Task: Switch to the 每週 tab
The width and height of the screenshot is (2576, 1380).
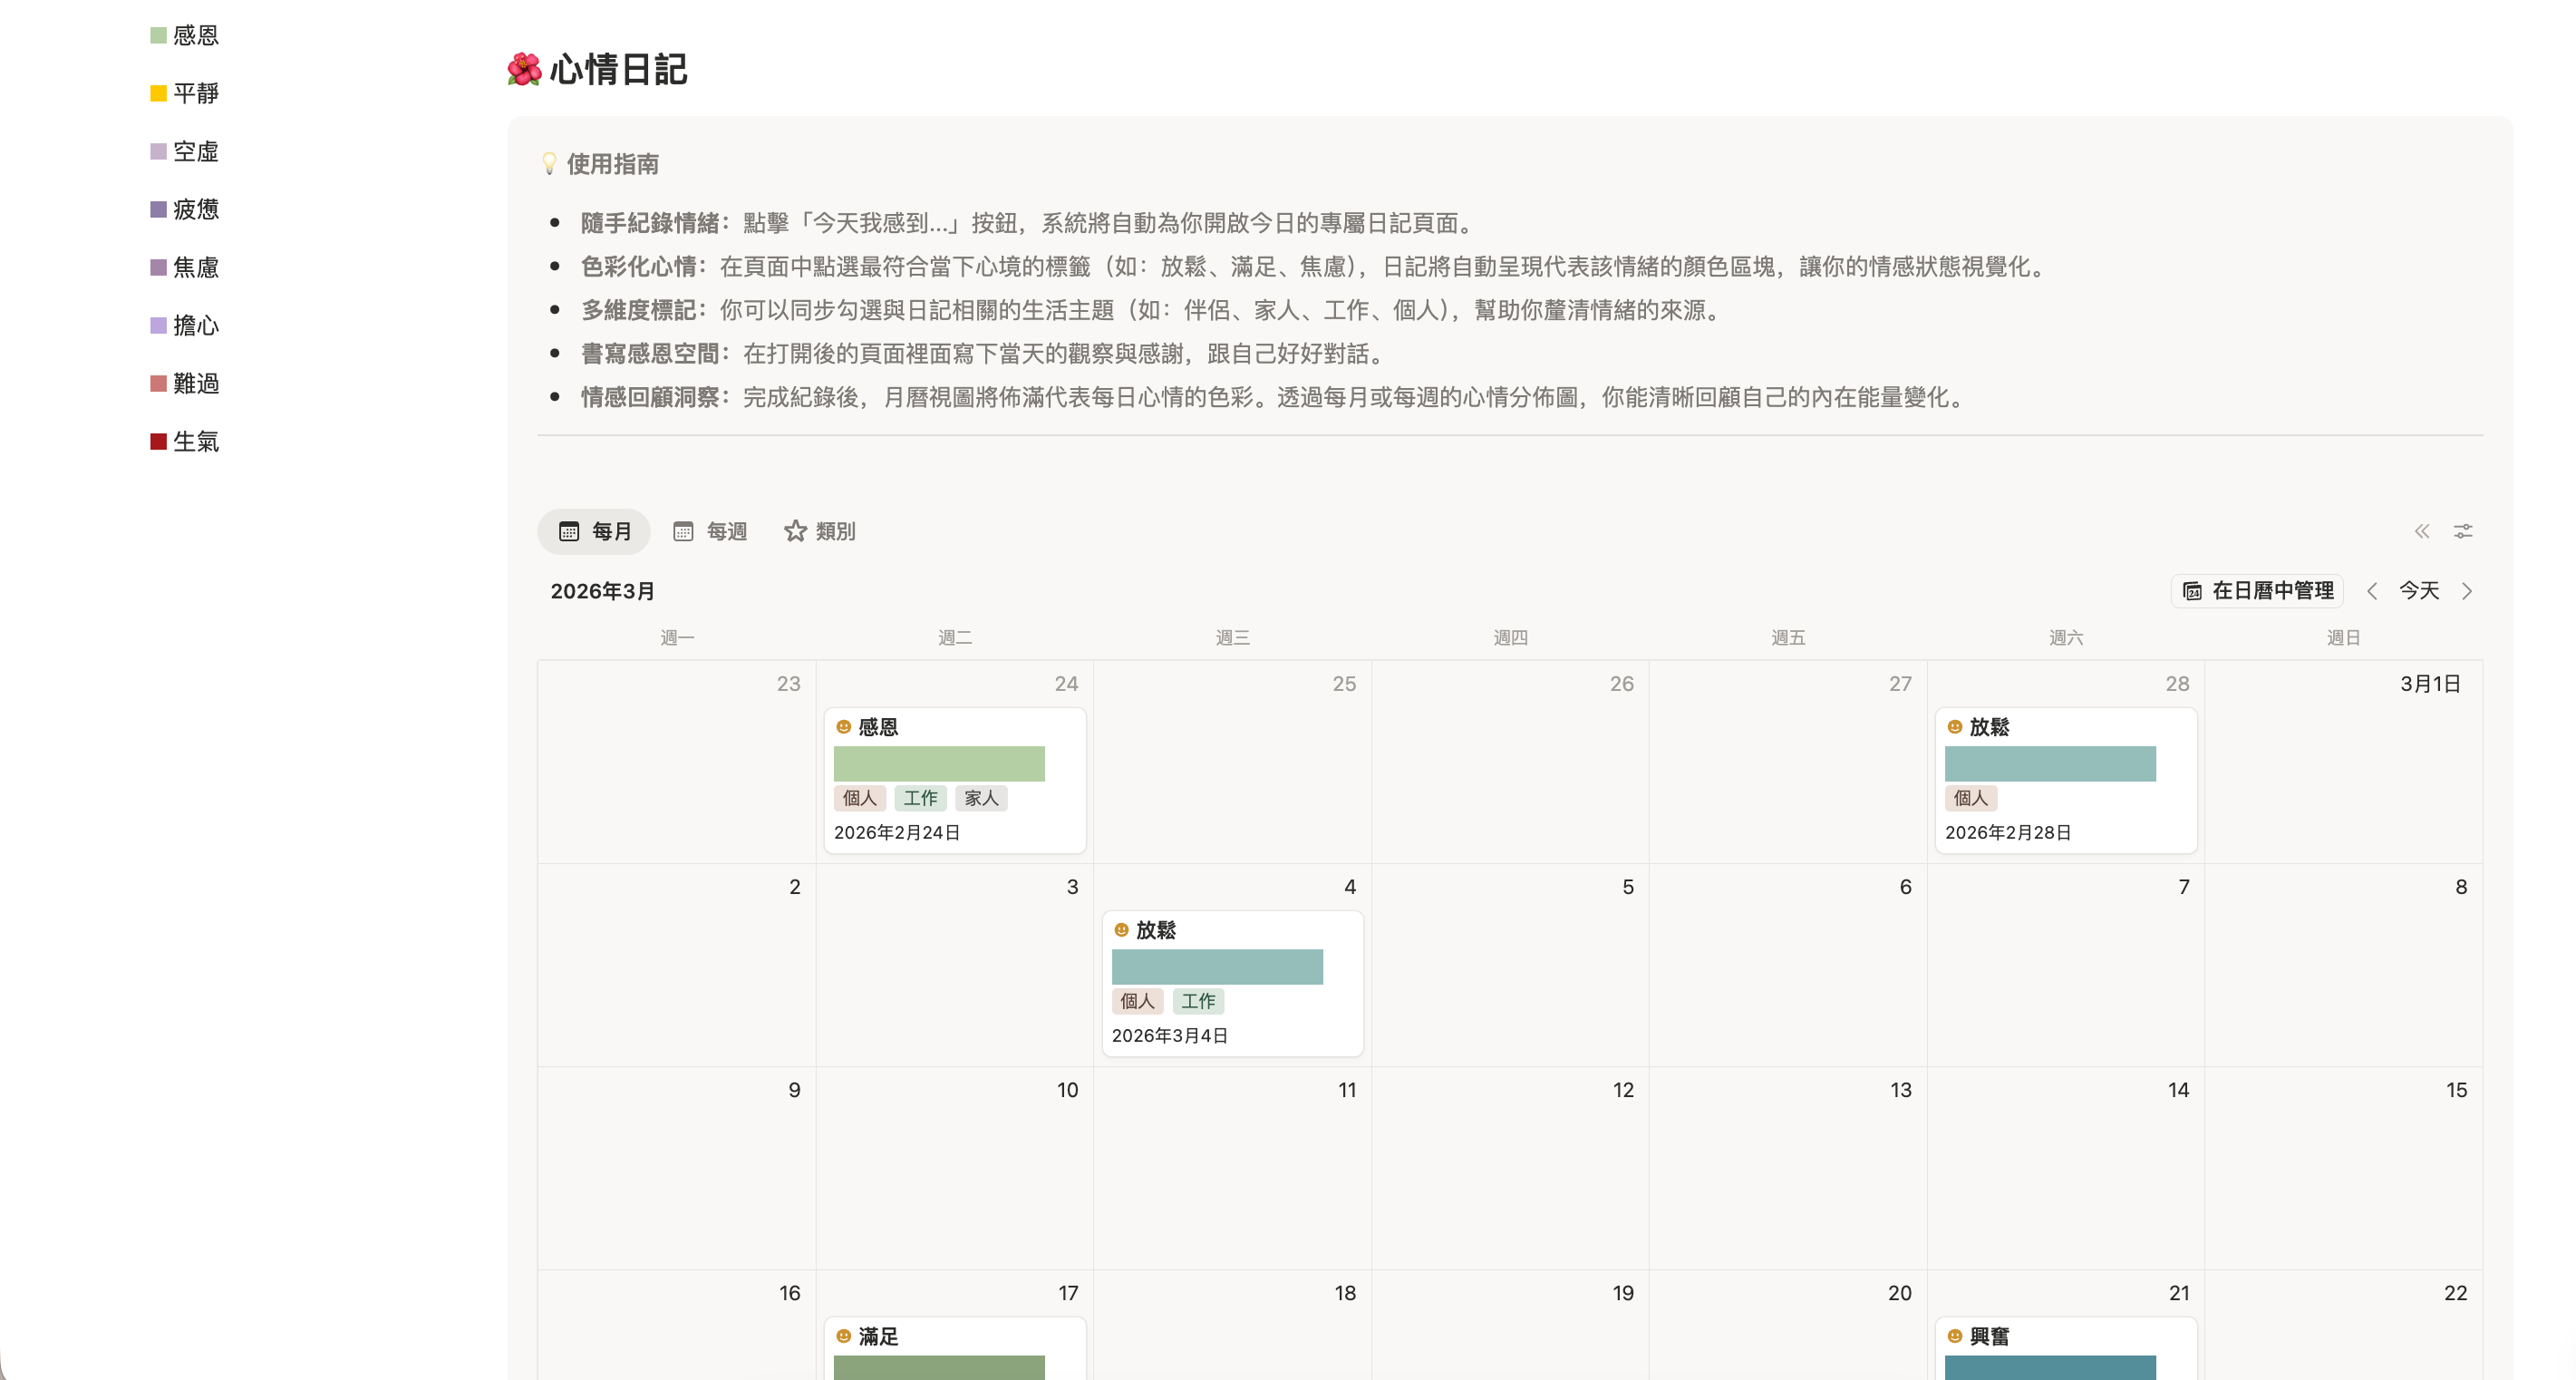Action: 725,531
